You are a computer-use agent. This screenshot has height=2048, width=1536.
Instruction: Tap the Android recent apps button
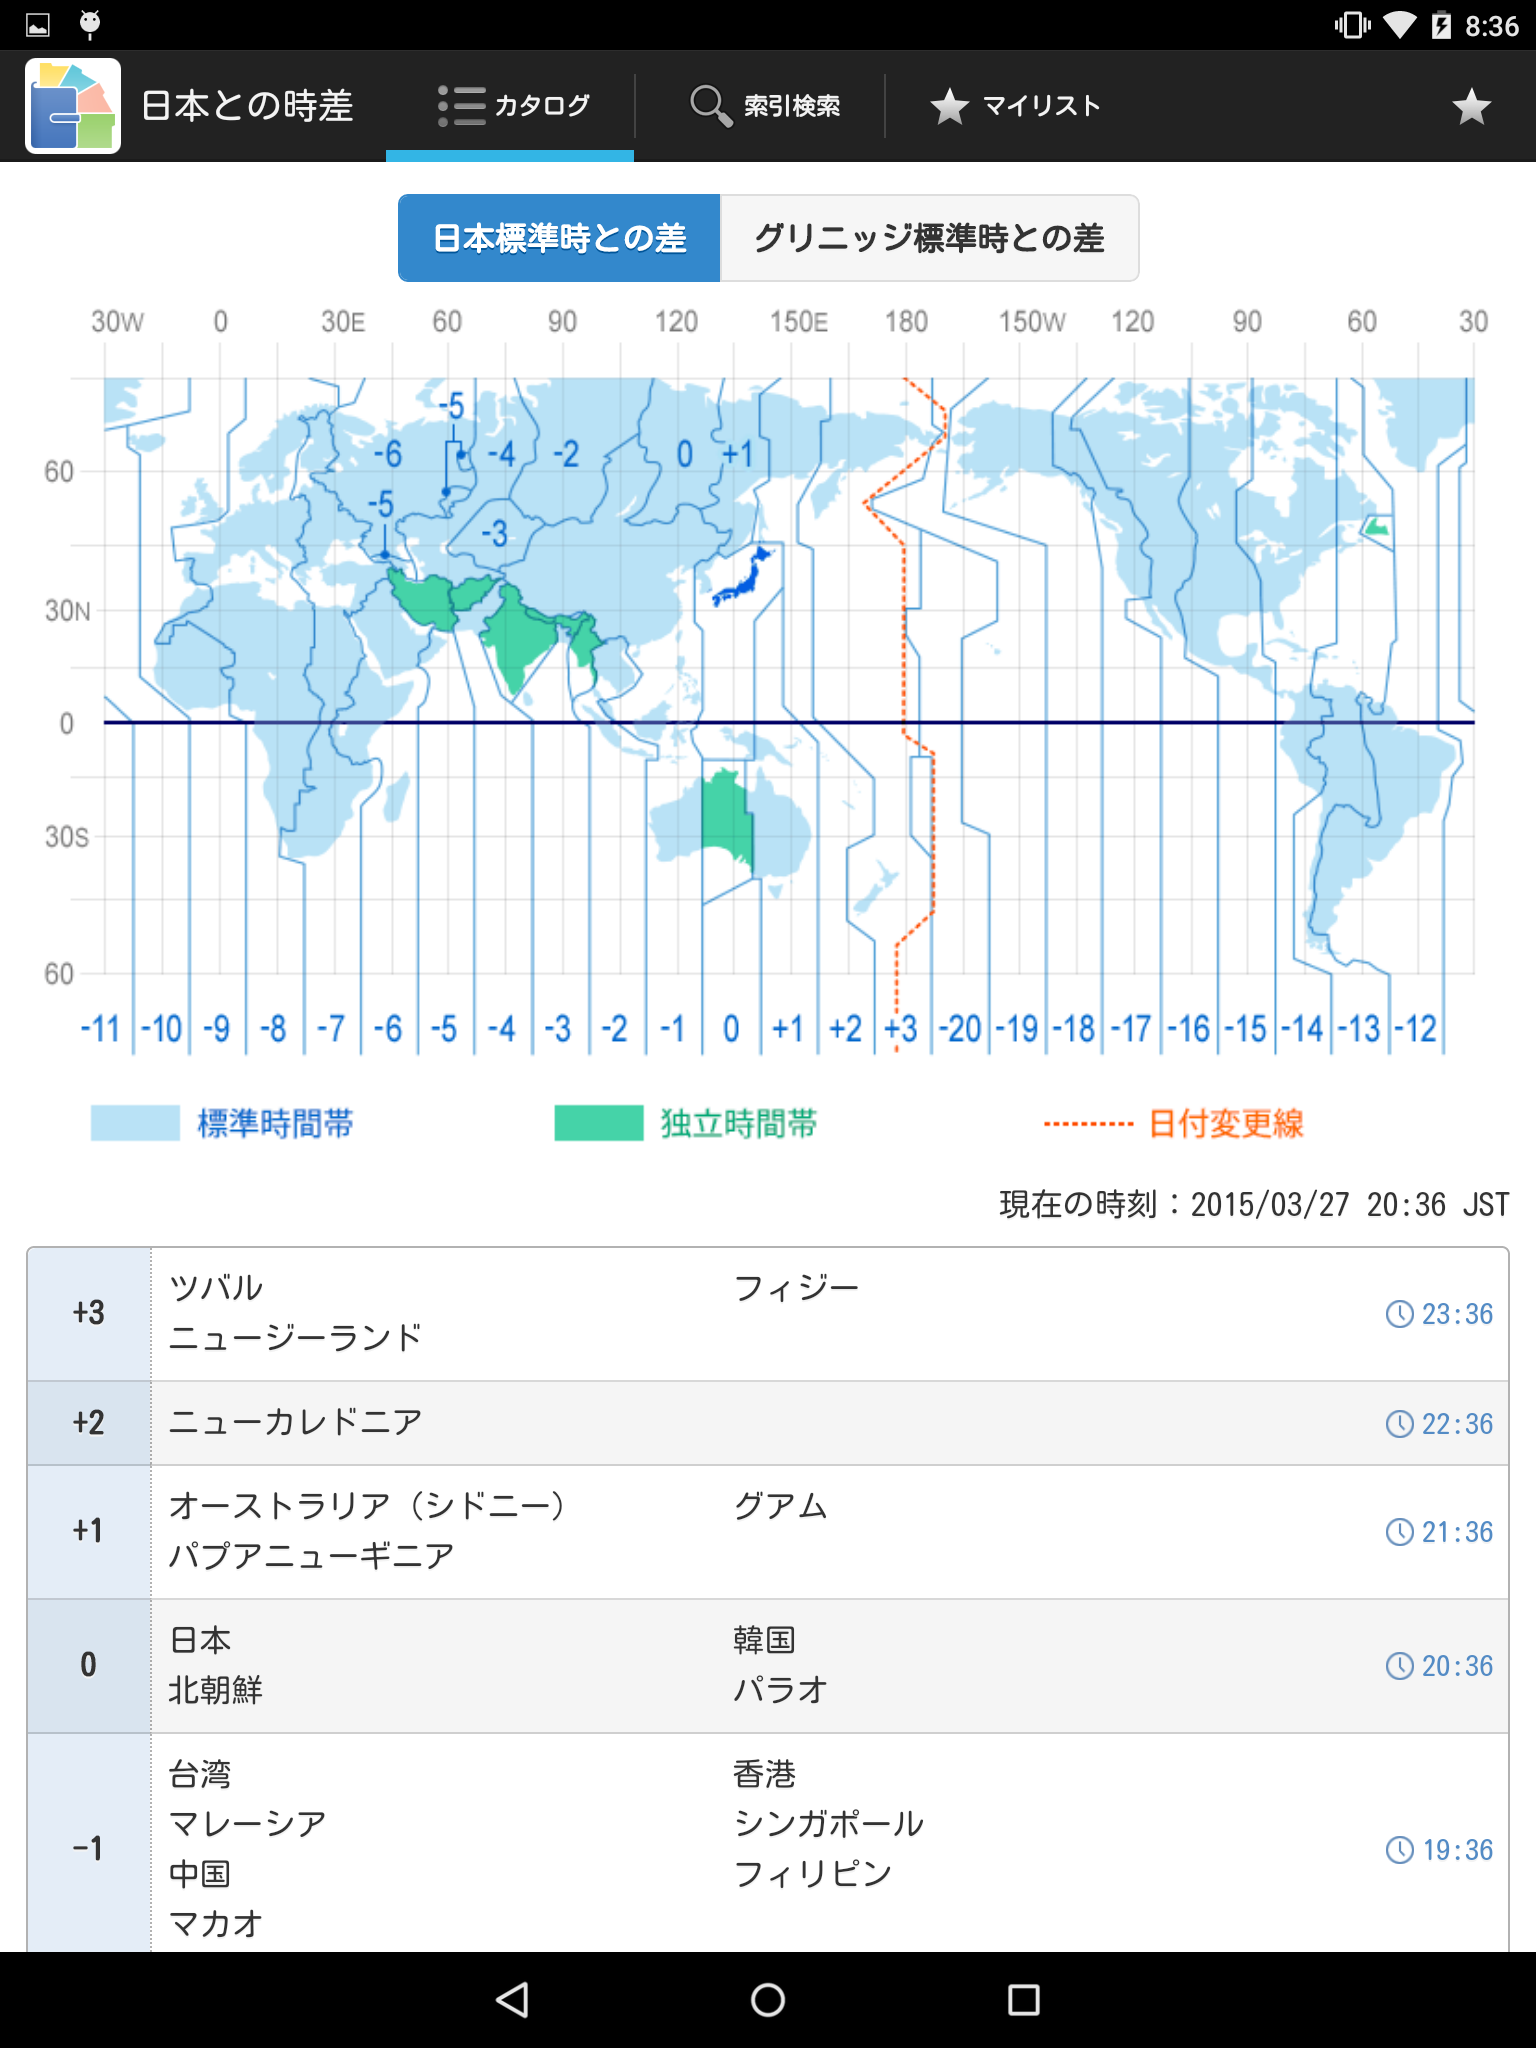point(1024,2000)
